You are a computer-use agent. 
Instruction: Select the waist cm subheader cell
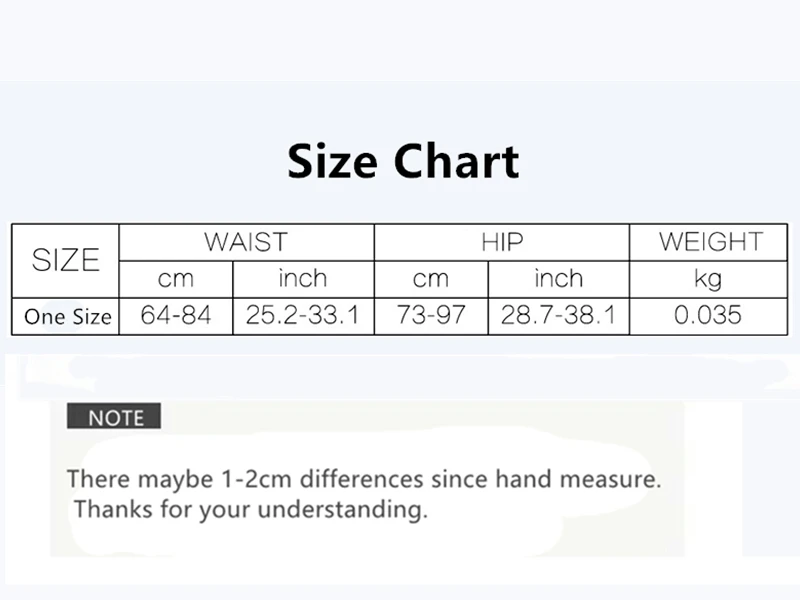click(176, 279)
